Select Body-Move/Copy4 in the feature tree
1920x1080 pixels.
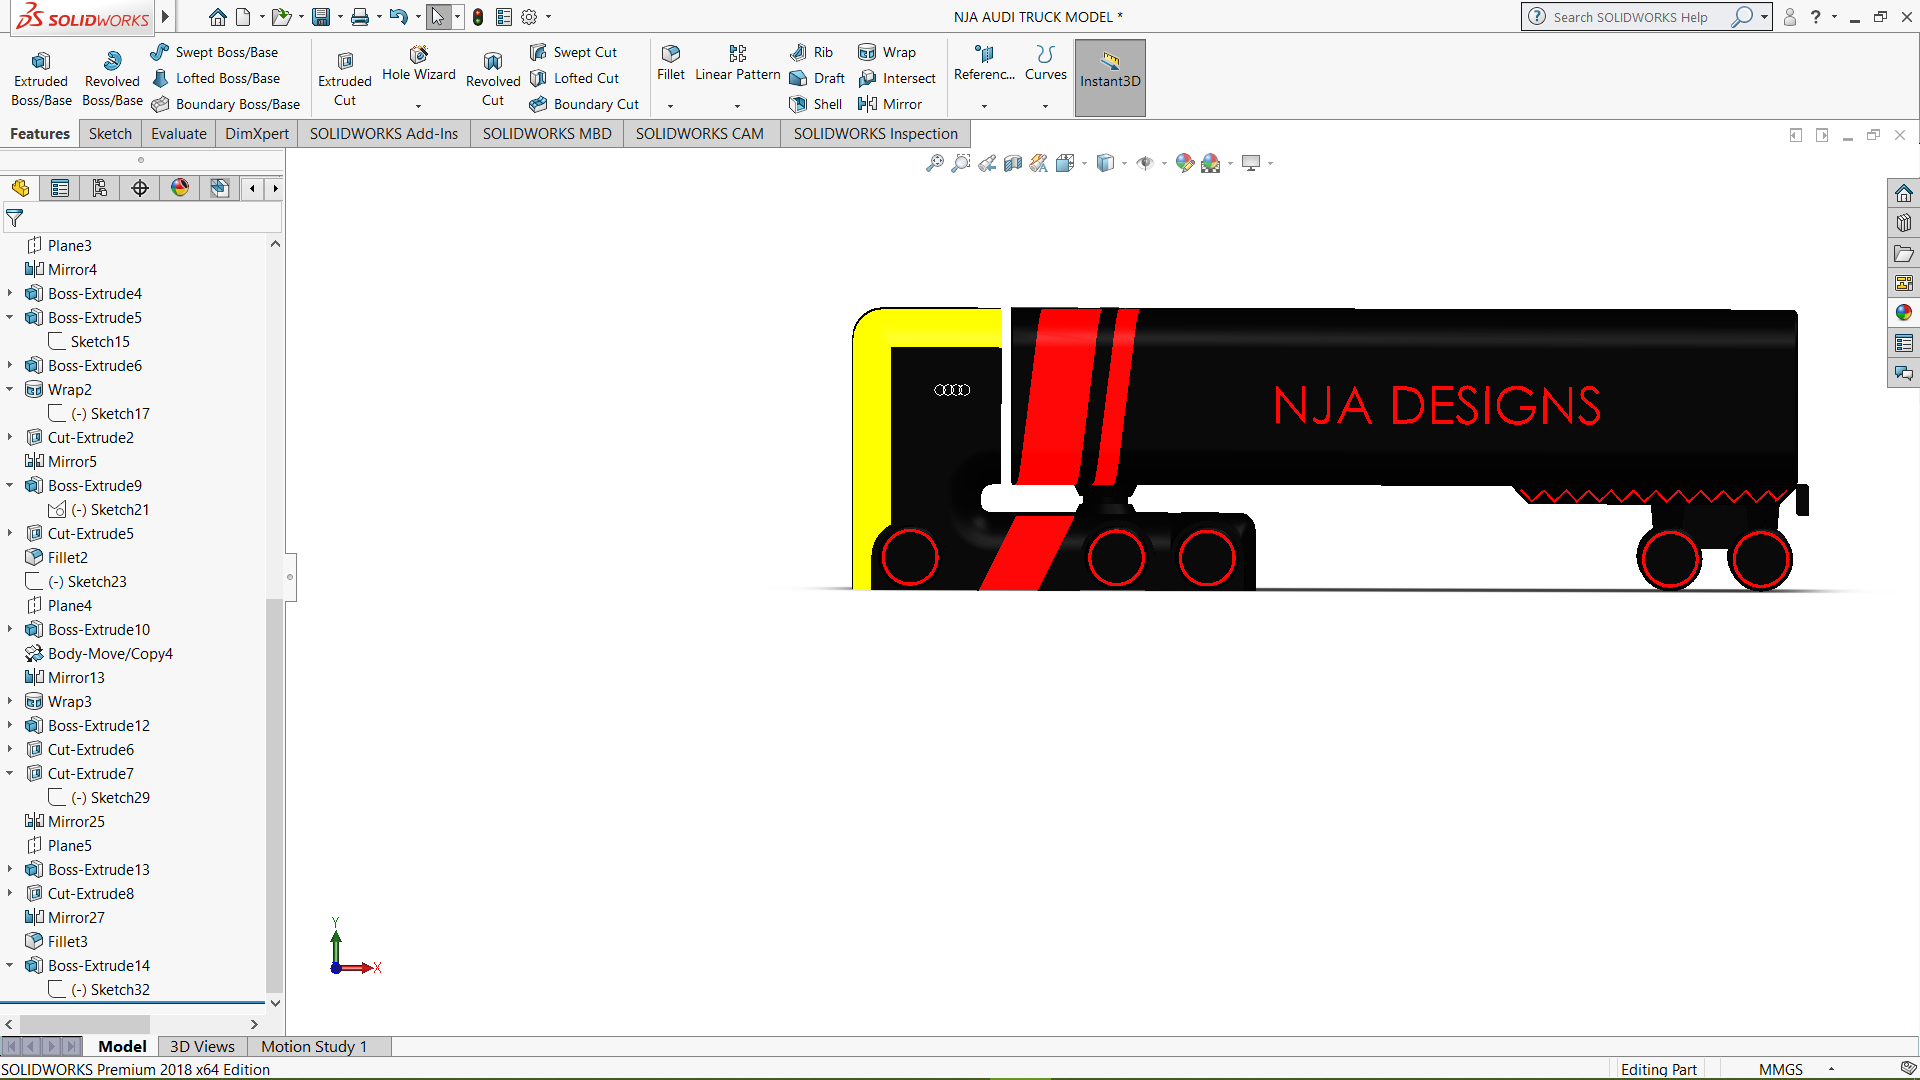click(x=98, y=653)
